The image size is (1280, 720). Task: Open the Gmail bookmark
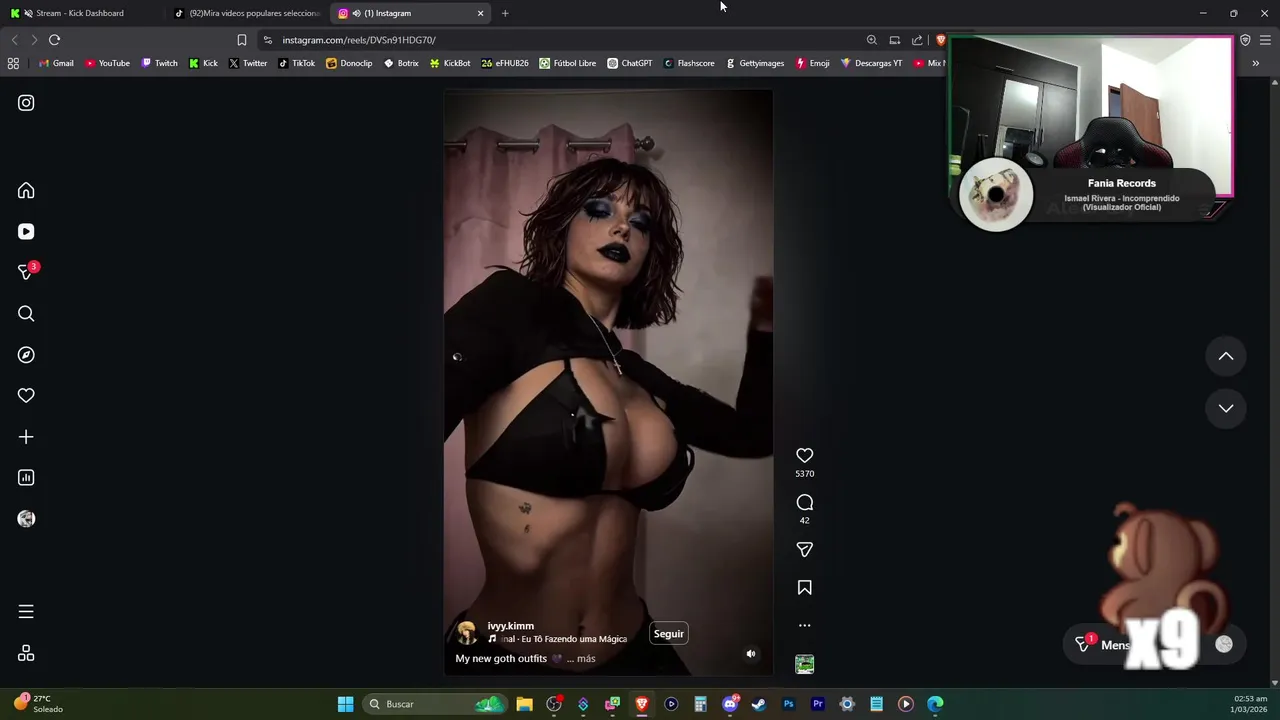click(56, 63)
